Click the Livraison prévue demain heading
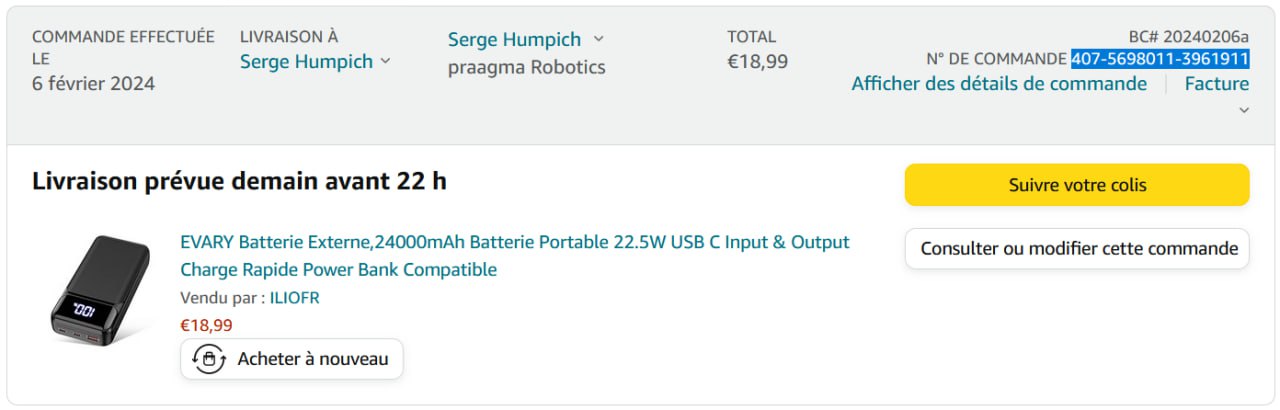The width and height of the screenshot is (1280, 410). pos(239,181)
